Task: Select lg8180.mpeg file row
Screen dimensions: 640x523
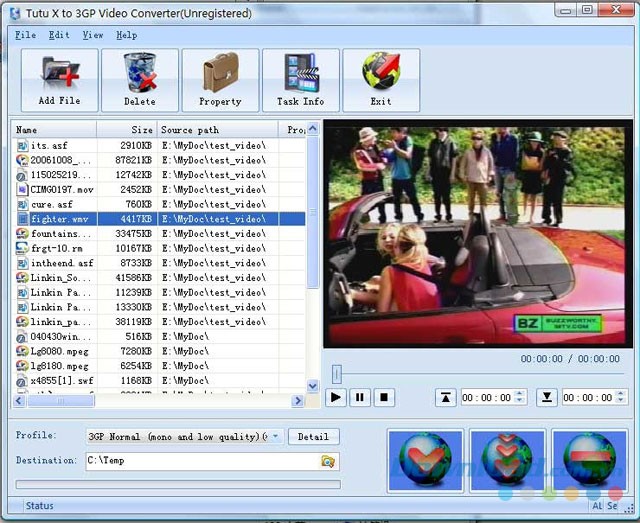Action: click(160, 366)
